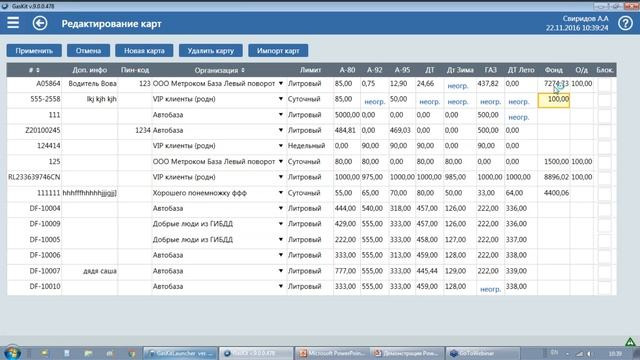Click the Отмена button
The height and width of the screenshot is (360, 640).
(x=88, y=51)
